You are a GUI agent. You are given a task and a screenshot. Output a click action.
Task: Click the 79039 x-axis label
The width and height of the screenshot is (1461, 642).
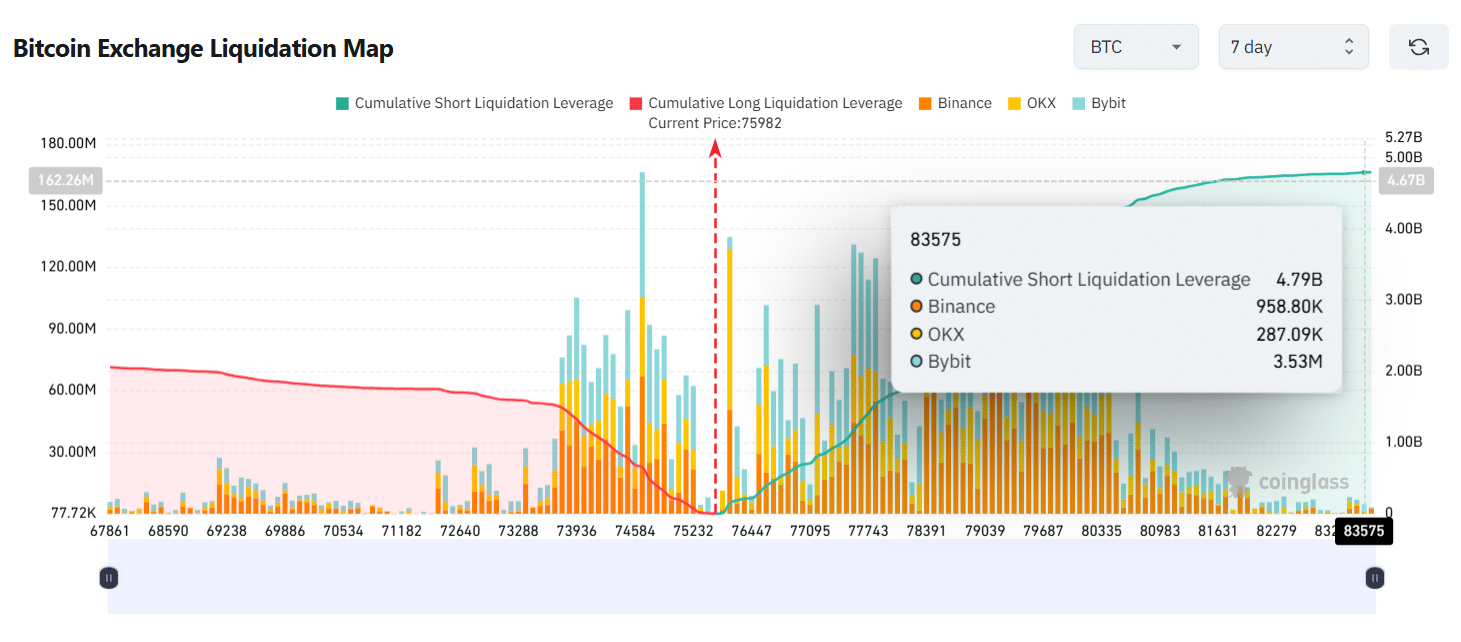click(x=984, y=531)
